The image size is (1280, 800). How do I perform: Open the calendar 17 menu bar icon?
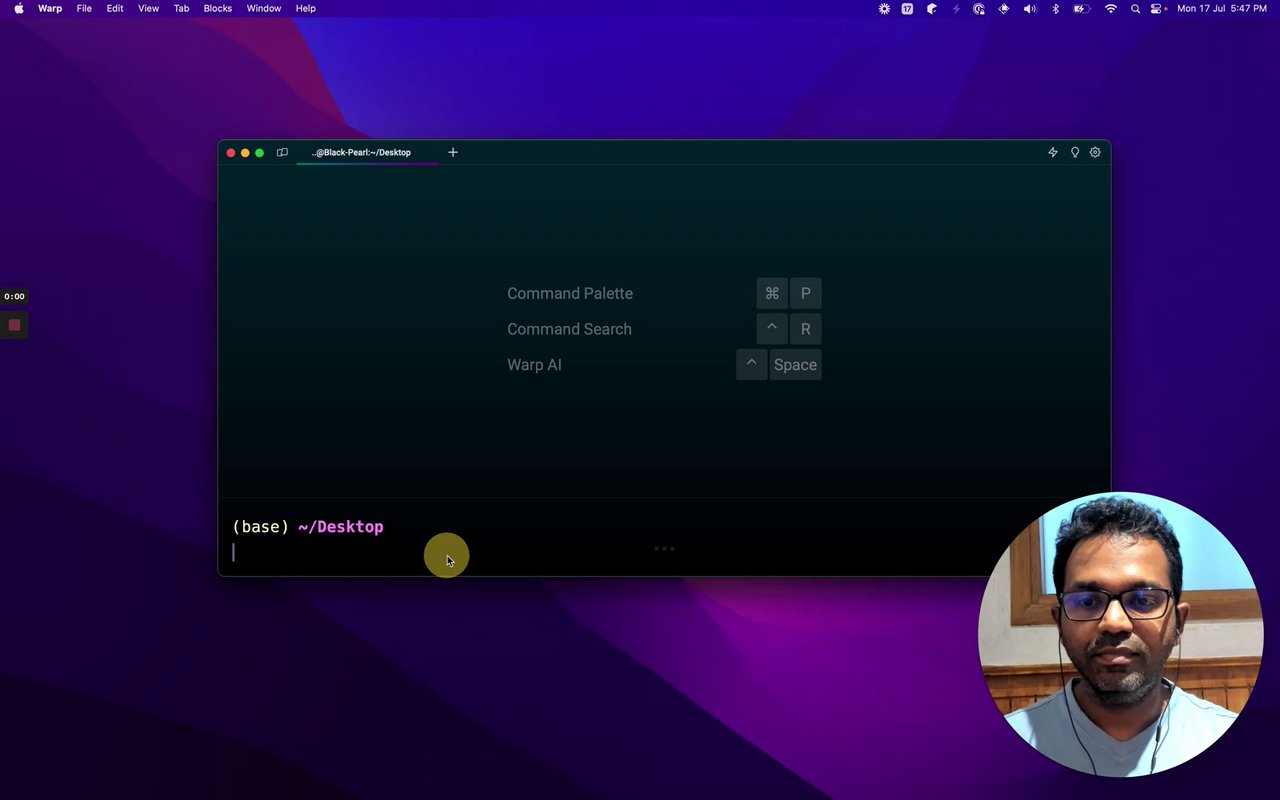click(907, 8)
